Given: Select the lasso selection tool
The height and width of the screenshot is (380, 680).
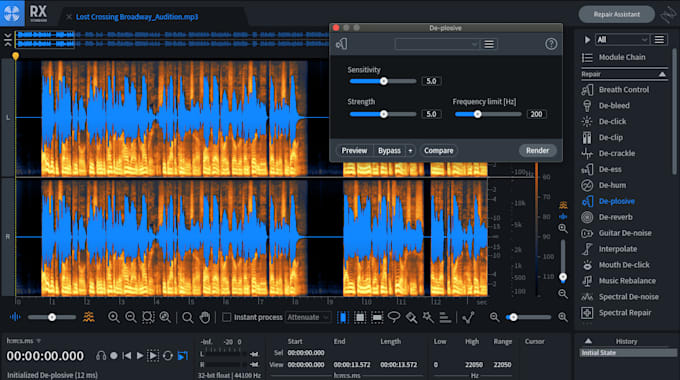Looking at the screenshot, I should pyautogui.click(x=394, y=317).
